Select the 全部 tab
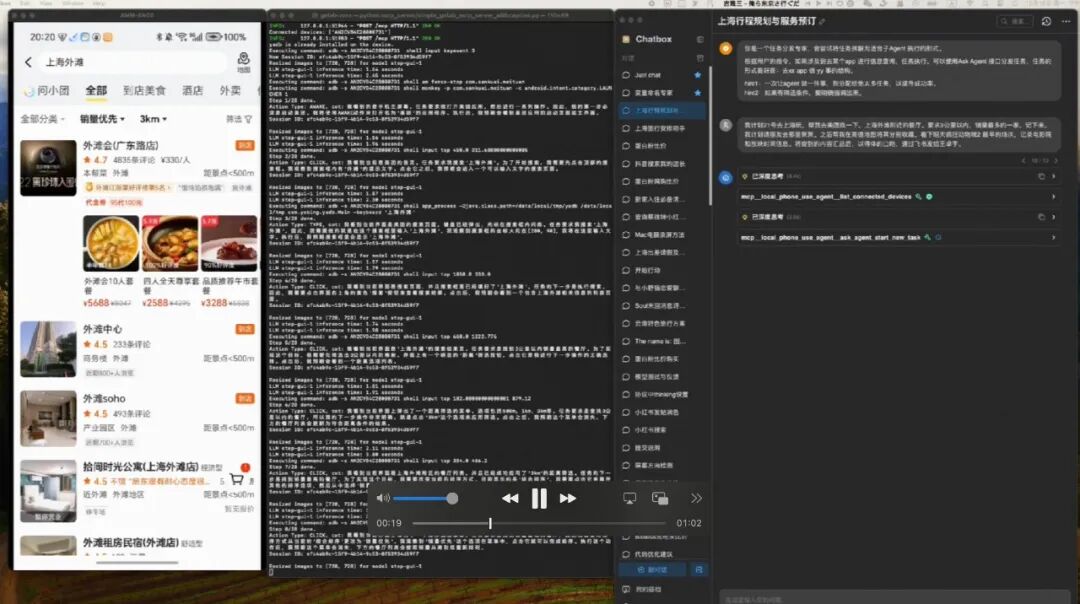This screenshot has height=604, width=1080. [96, 90]
